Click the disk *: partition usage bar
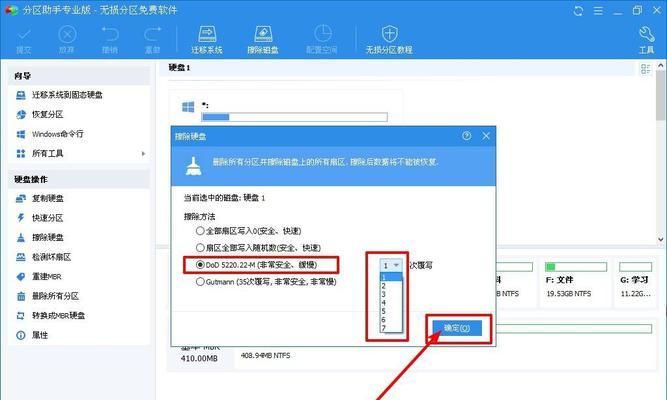This screenshot has width=667, height=400. coord(294,117)
